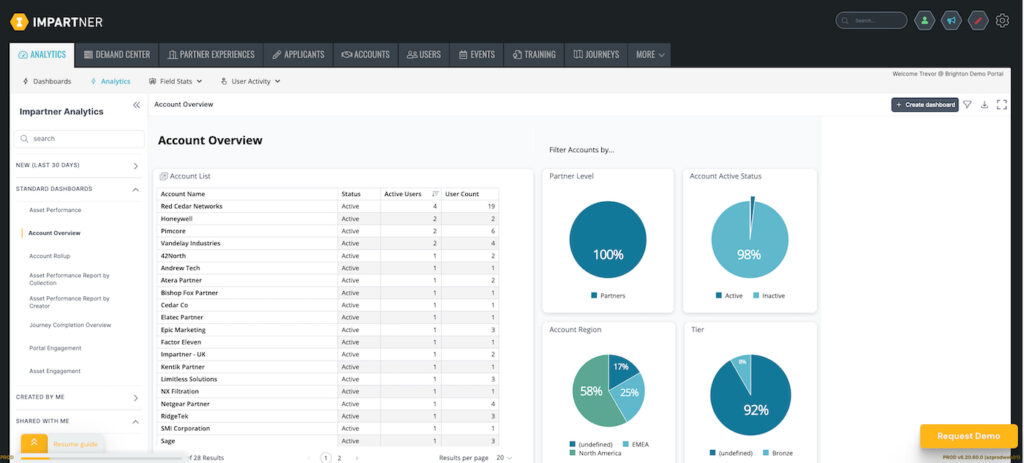Toggle the Partners legend swatch
1024x463 pixels.
594,296
